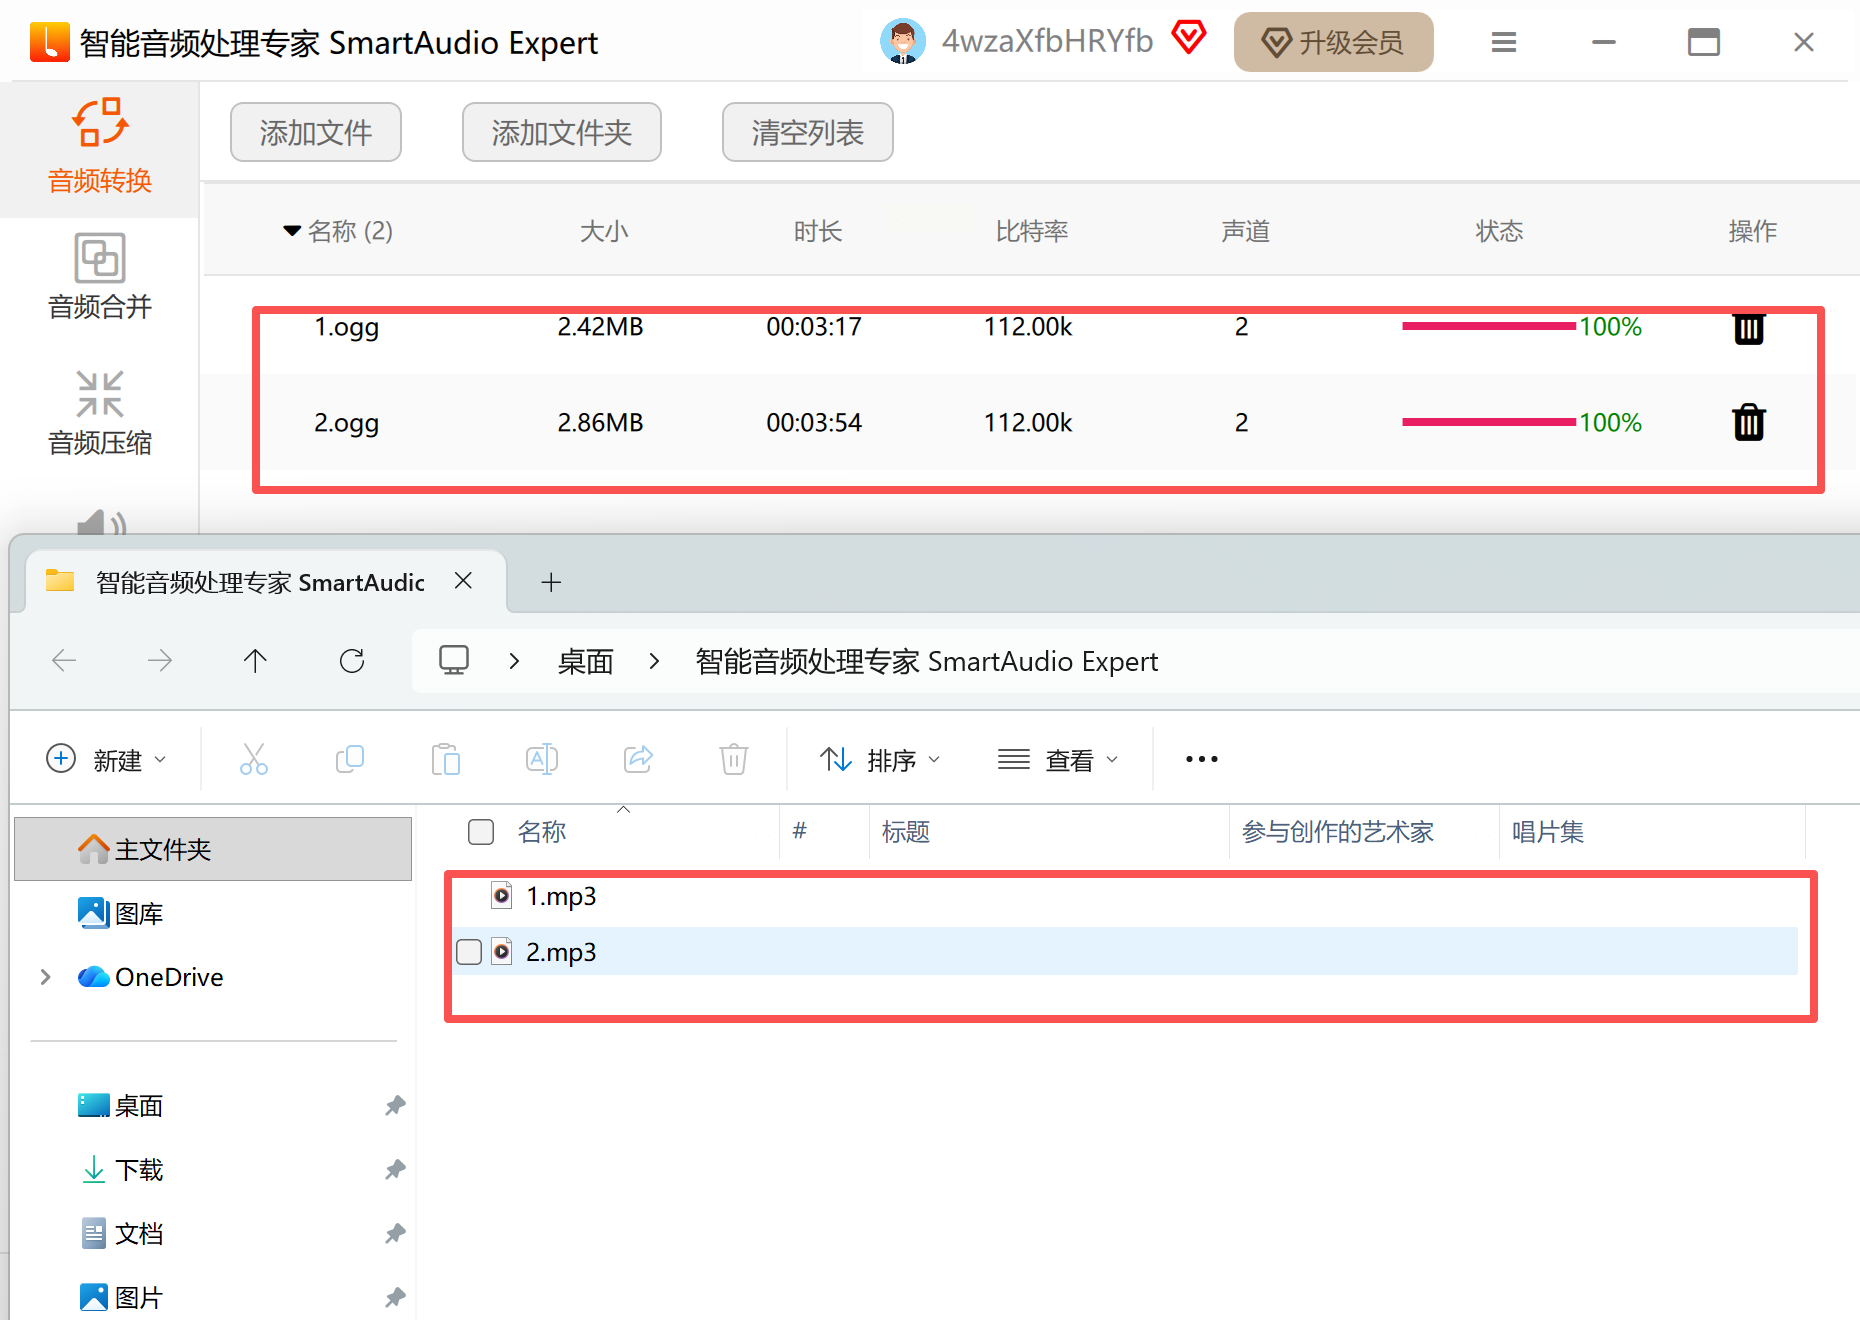Click the This PC monitor icon in address bar
1860x1320 pixels.
point(454,660)
